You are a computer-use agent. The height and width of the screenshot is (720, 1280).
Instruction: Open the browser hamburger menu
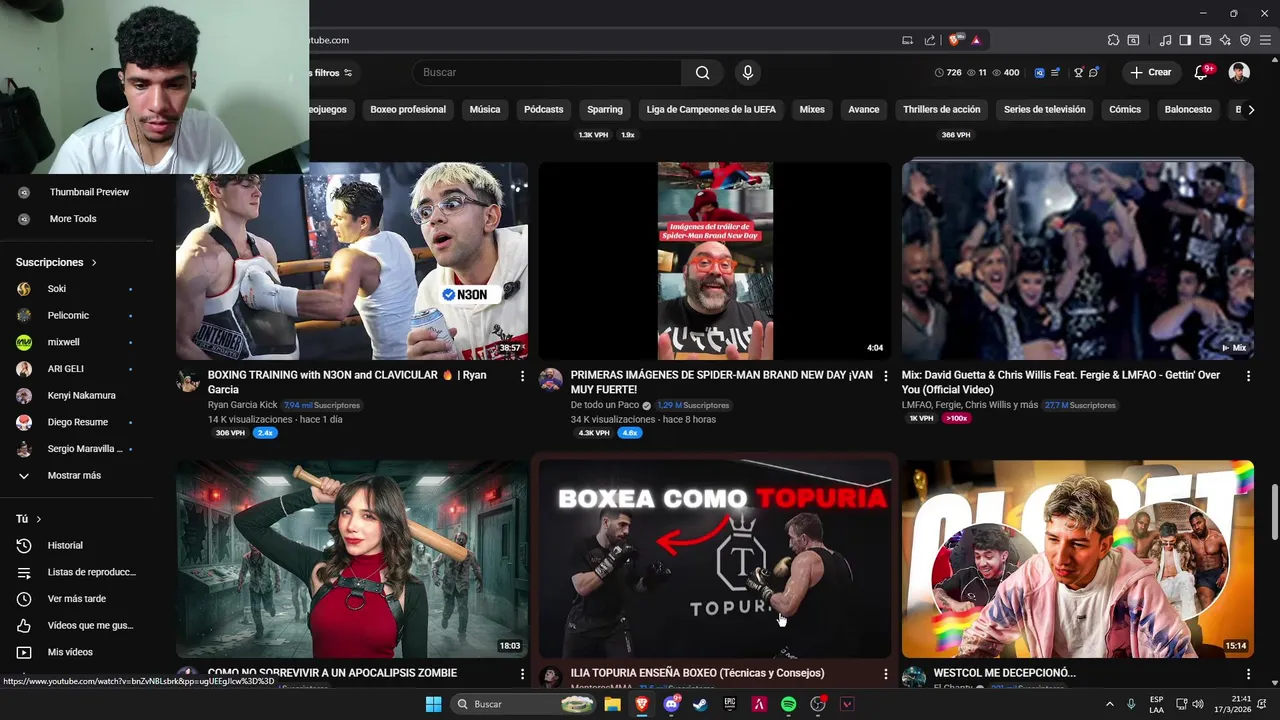point(1265,40)
